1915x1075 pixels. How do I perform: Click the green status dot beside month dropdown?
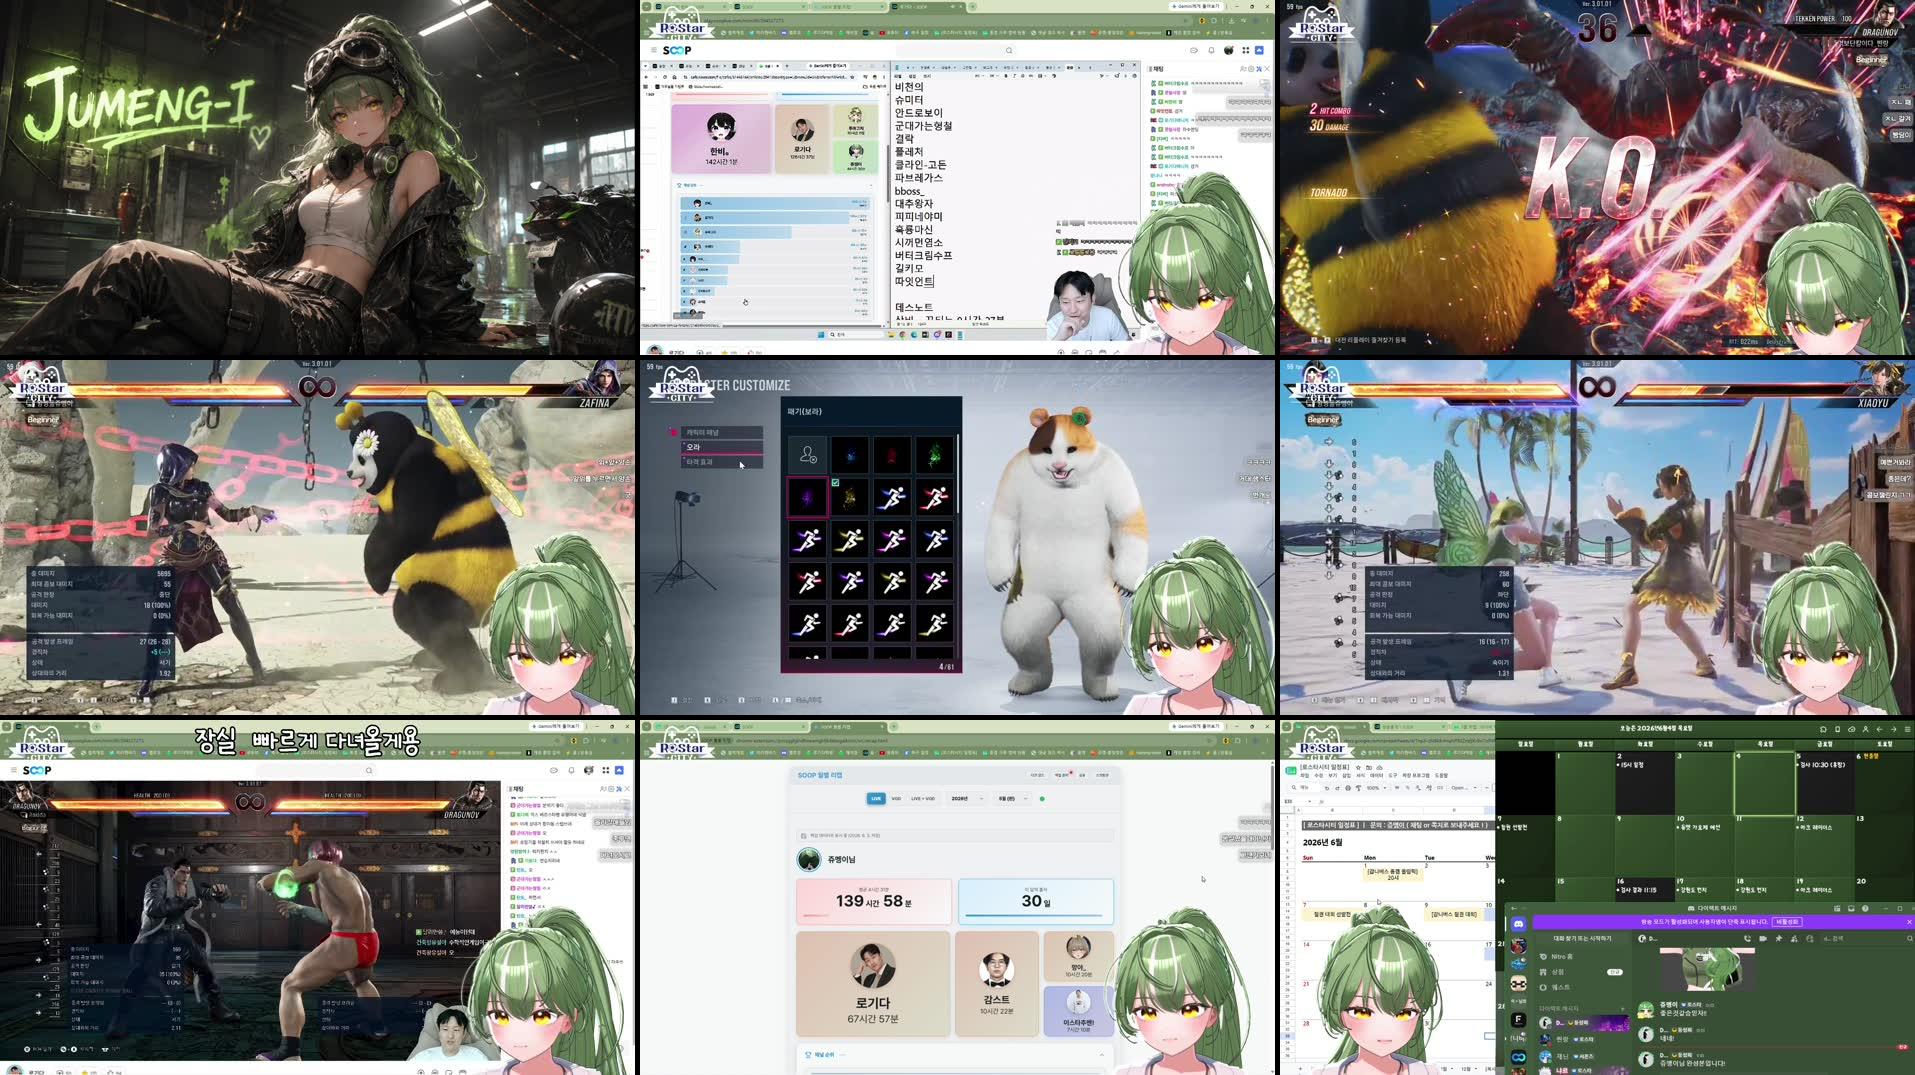coord(1042,799)
